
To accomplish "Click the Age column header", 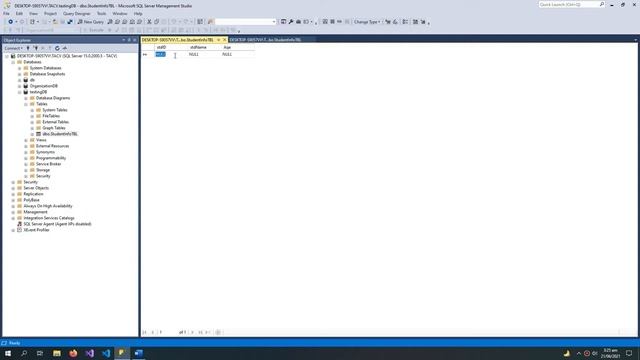I will [238, 47].
